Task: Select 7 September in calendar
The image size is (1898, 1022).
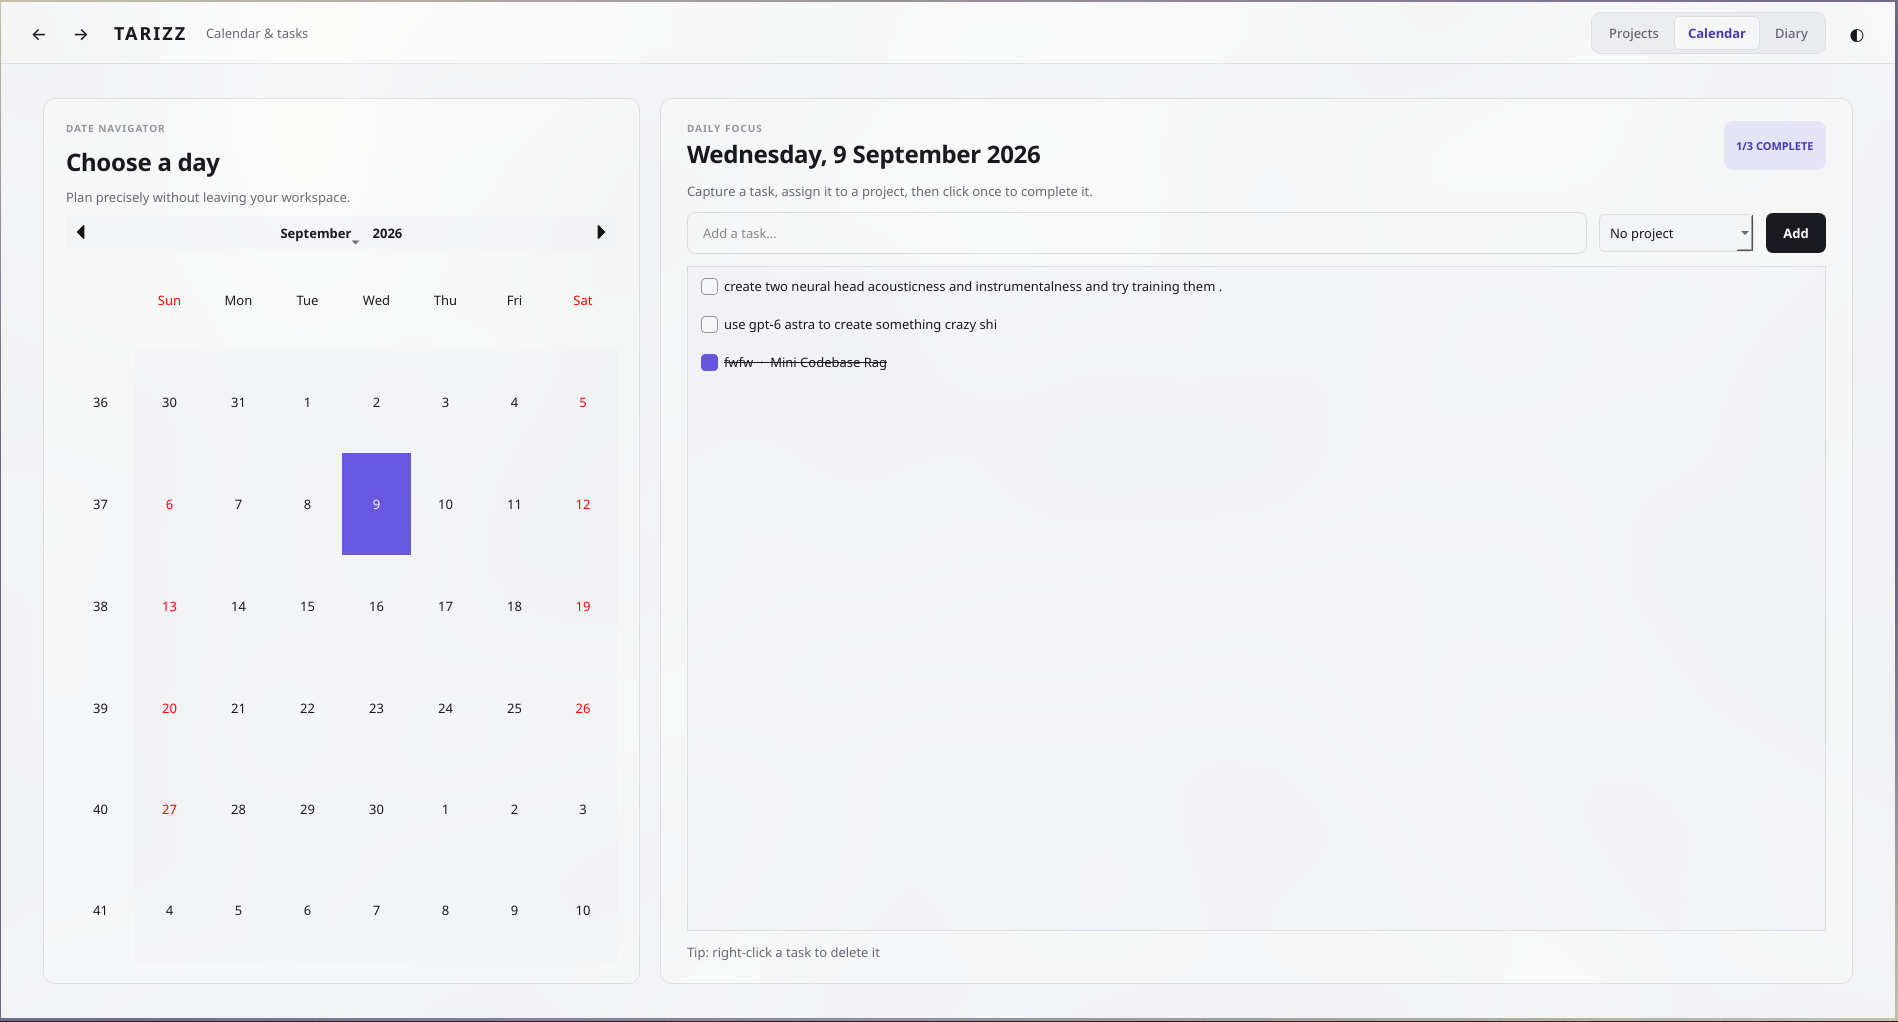Action: [x=238, y=504]
